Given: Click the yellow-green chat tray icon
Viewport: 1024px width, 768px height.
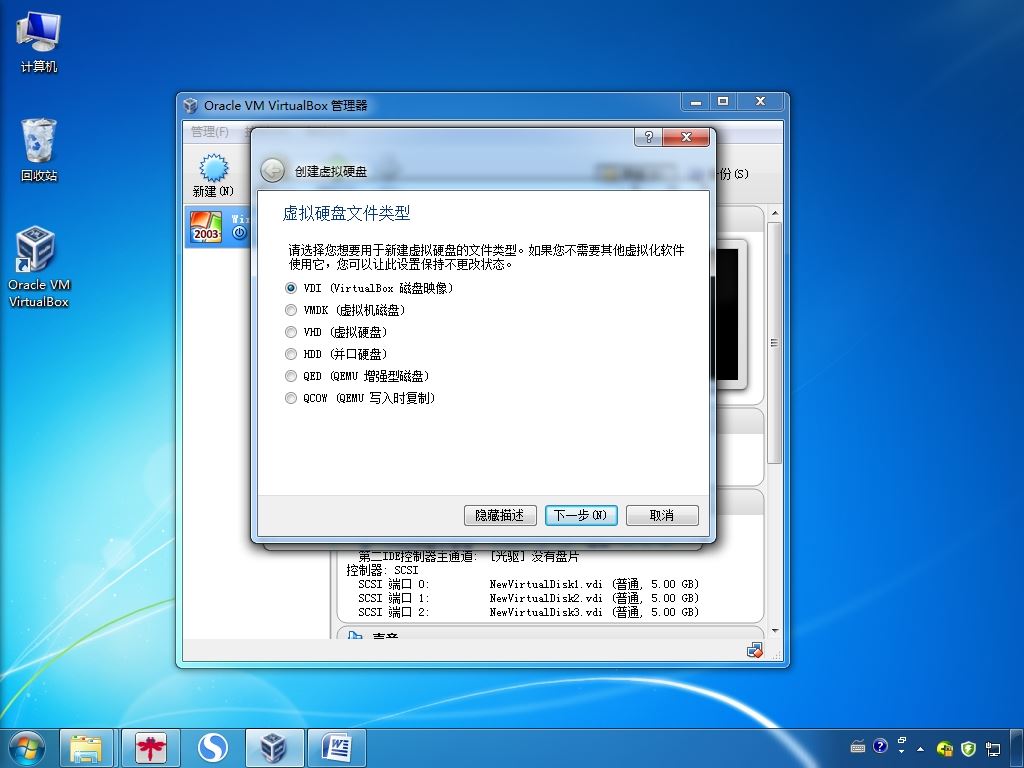Looking at the screenshot, I should (x=944, y=748).
